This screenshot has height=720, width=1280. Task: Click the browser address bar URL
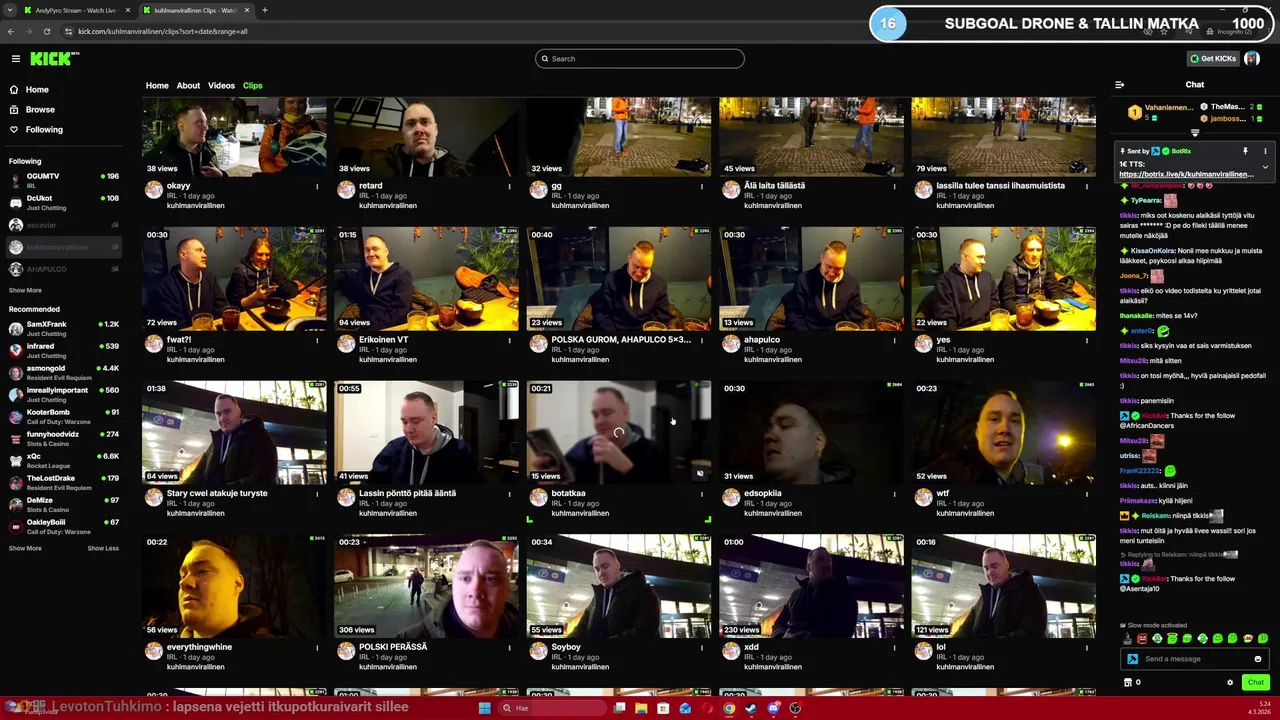(x=163, y=31)
